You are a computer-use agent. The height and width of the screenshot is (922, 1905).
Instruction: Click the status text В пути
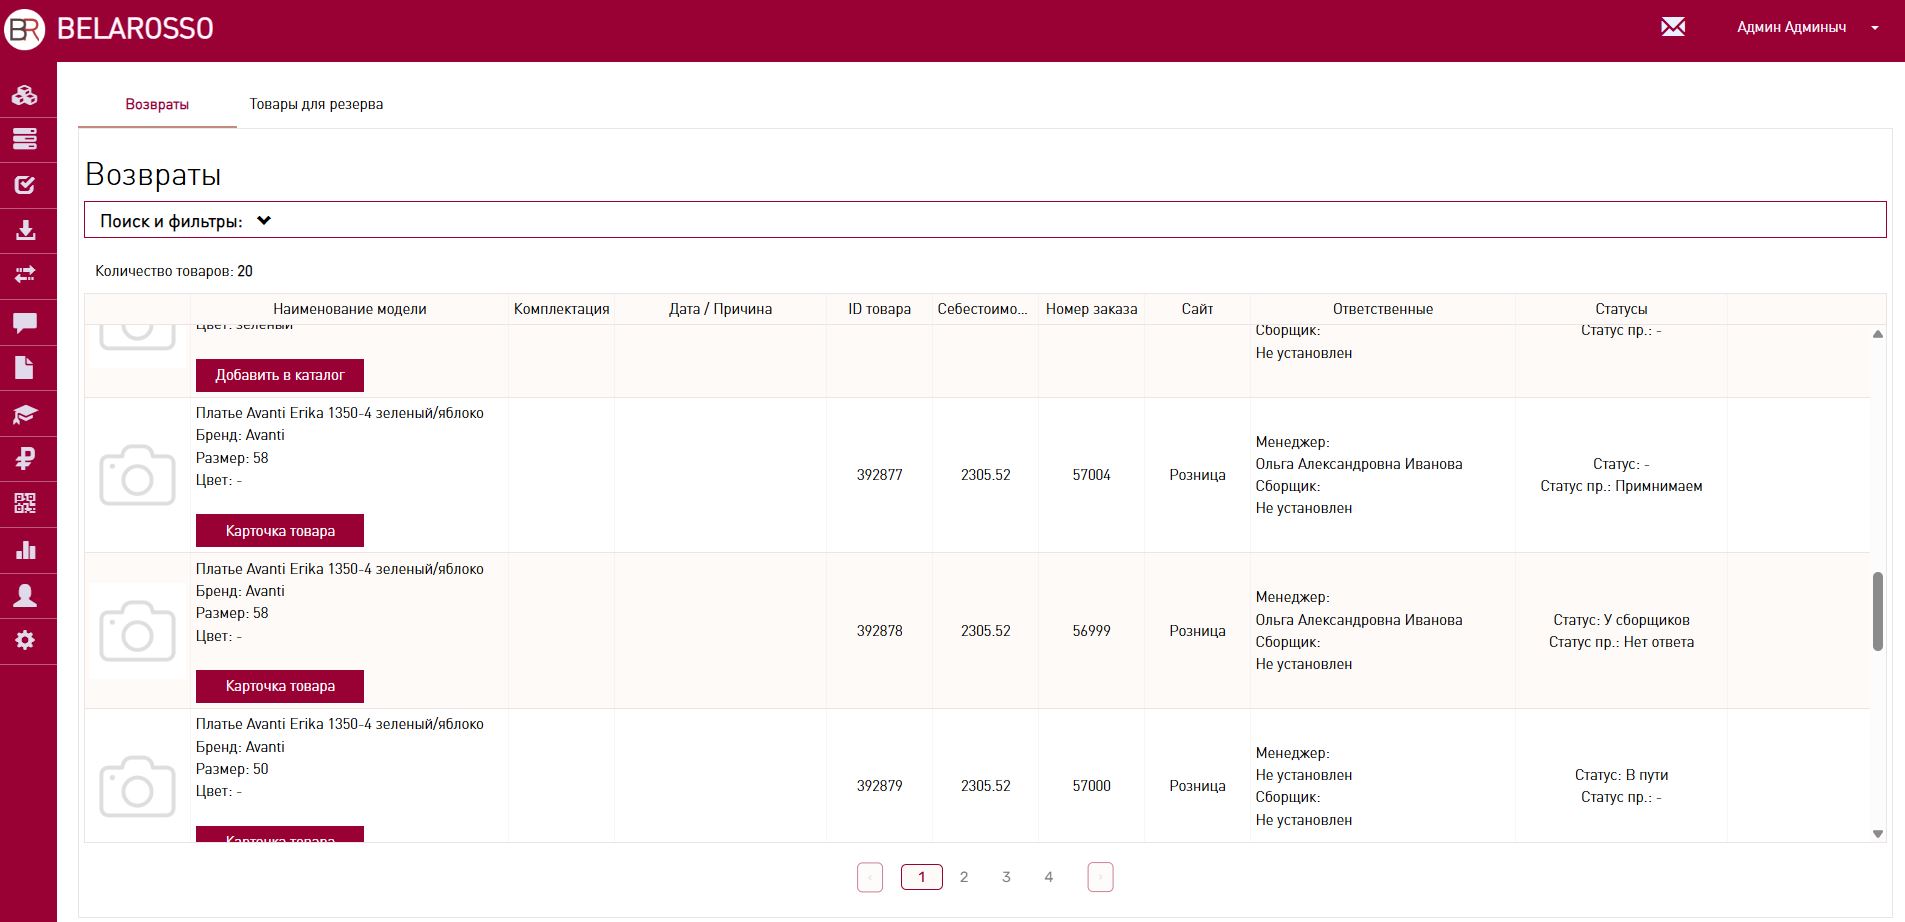coord(1647,775)
